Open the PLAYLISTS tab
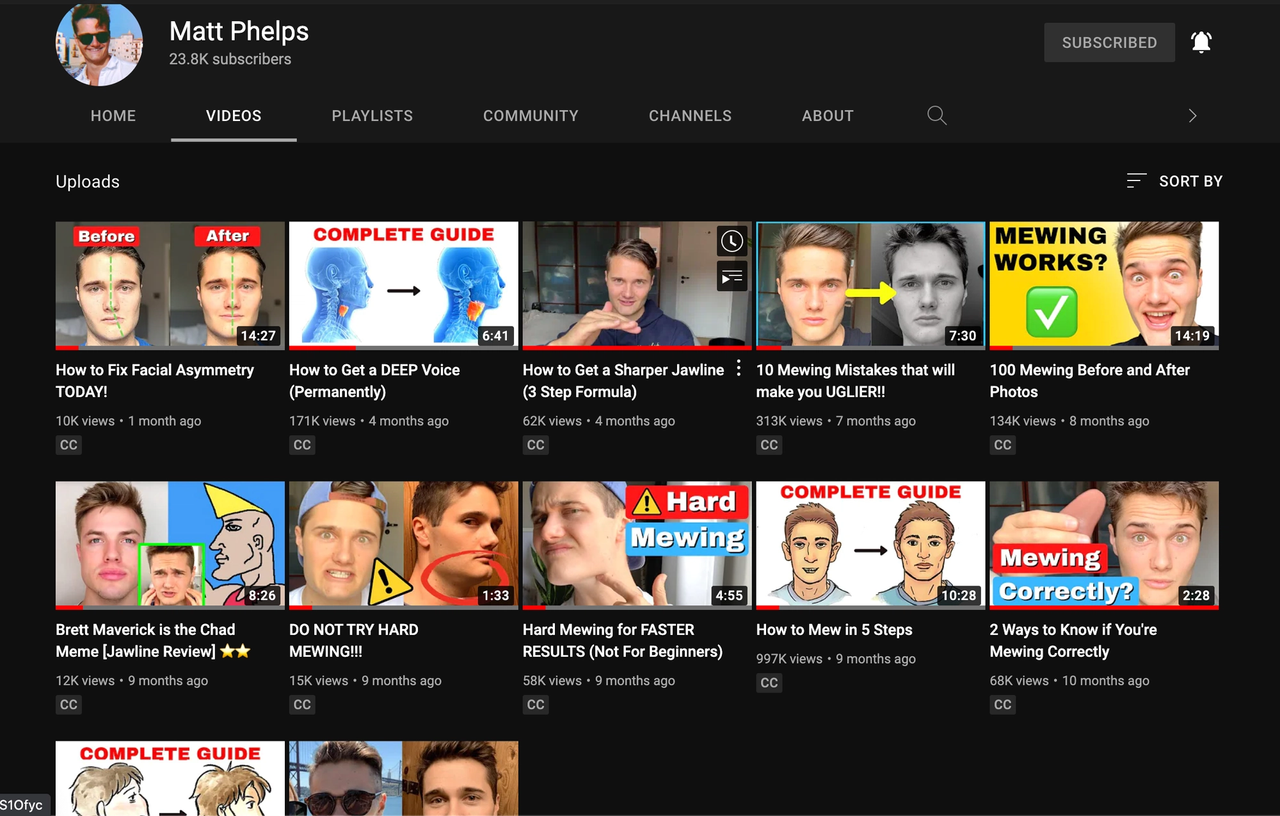 pos(372,116)
